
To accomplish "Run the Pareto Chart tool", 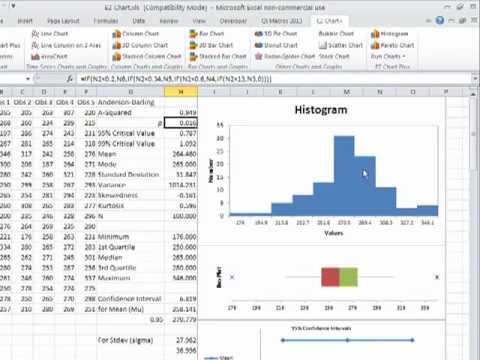I will point(392,45).
